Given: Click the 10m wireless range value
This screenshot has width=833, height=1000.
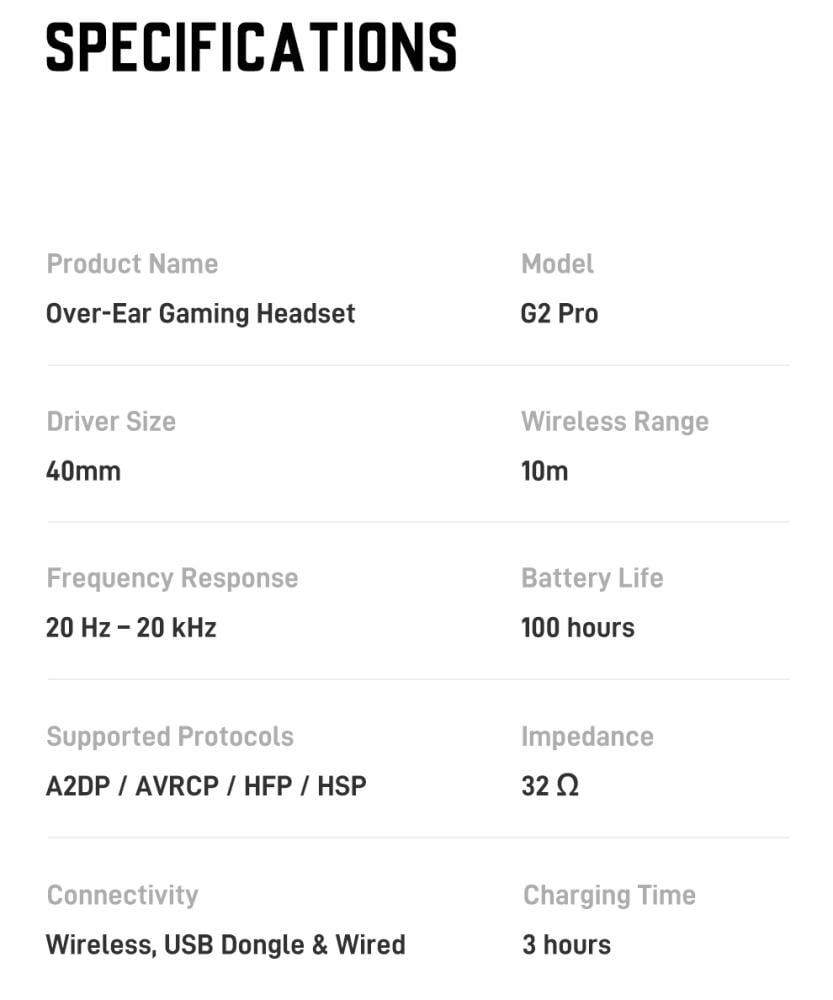Looking at the screenshot, I should click(544, 471).
